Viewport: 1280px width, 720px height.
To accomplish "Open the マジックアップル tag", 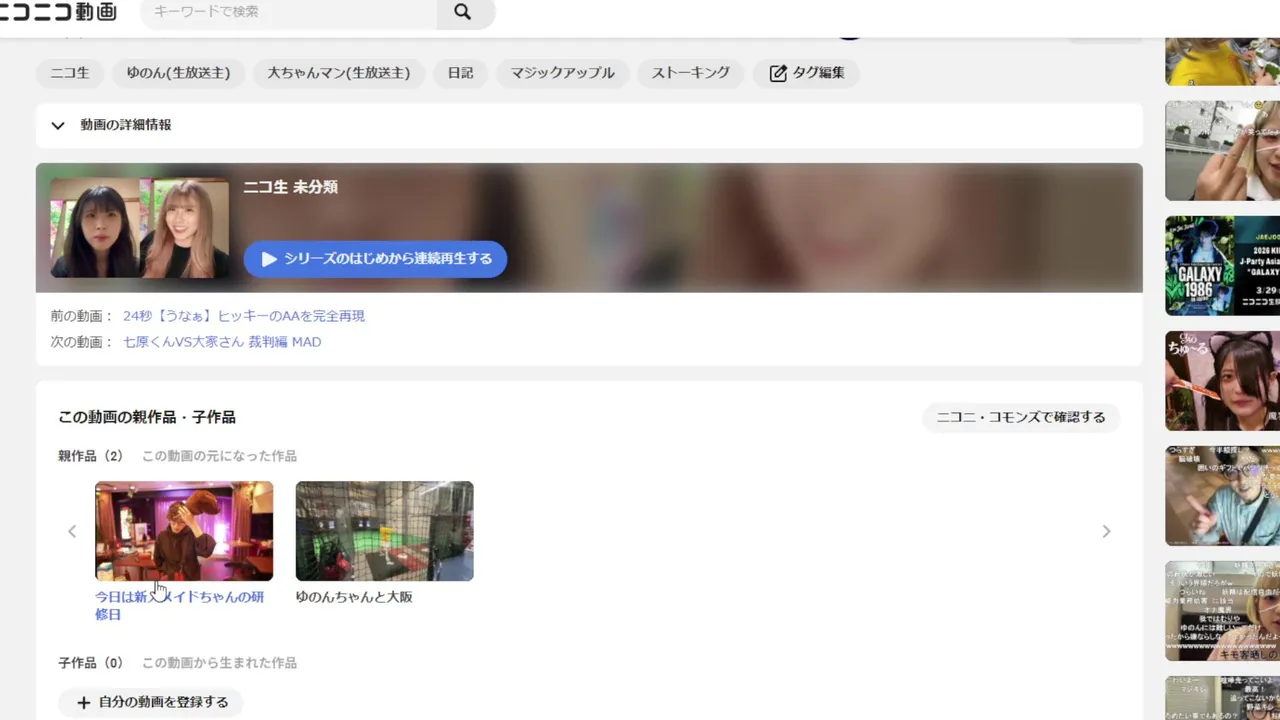I will tap(563, 73).
